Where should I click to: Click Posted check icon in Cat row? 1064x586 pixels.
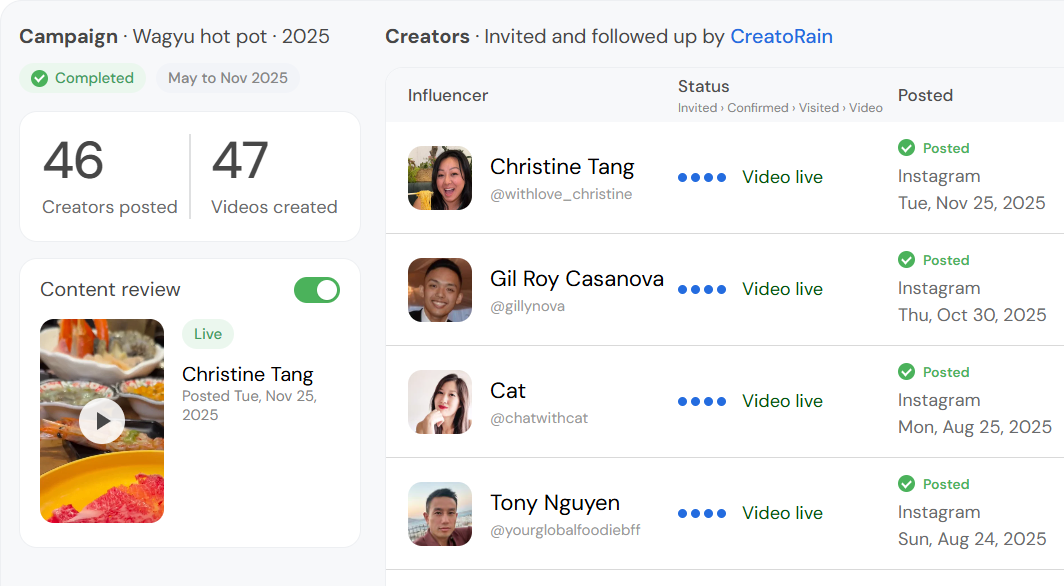point(907,372)
